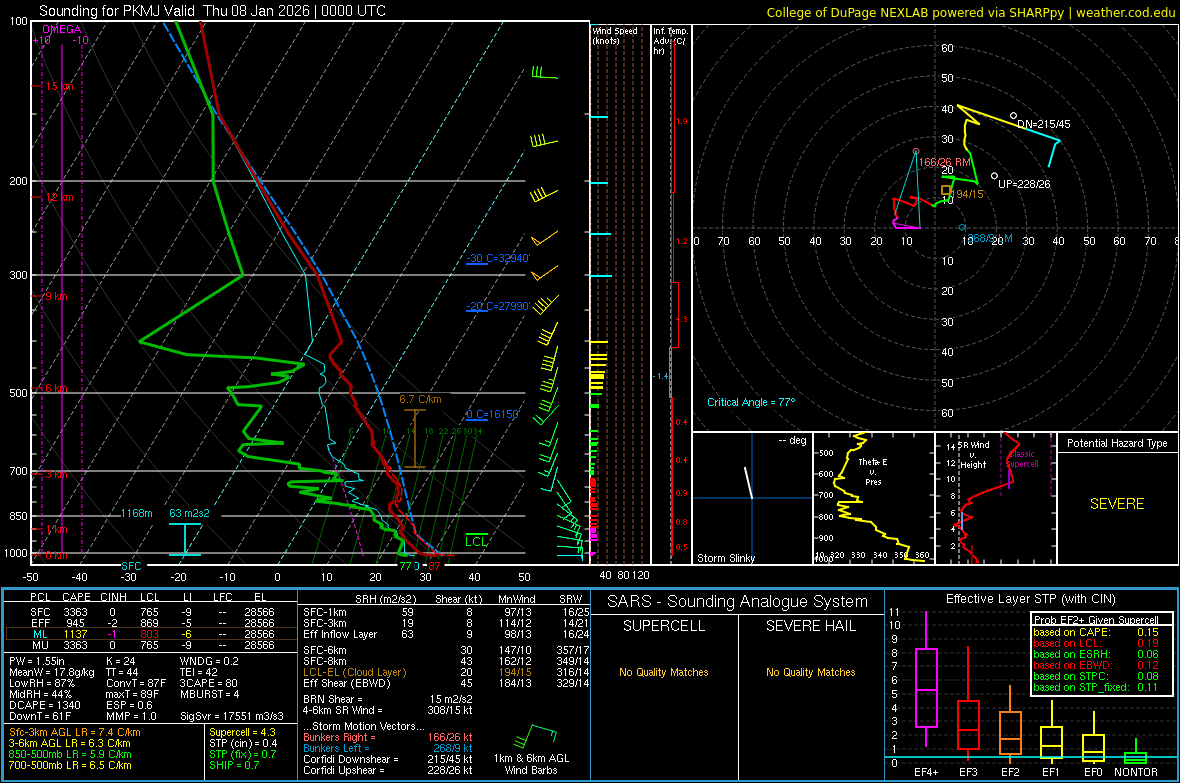Click the 1km & 6km AGL wind barbs glyph
Viewport: 1180px width, 783px height.
(x=535, y=736)
